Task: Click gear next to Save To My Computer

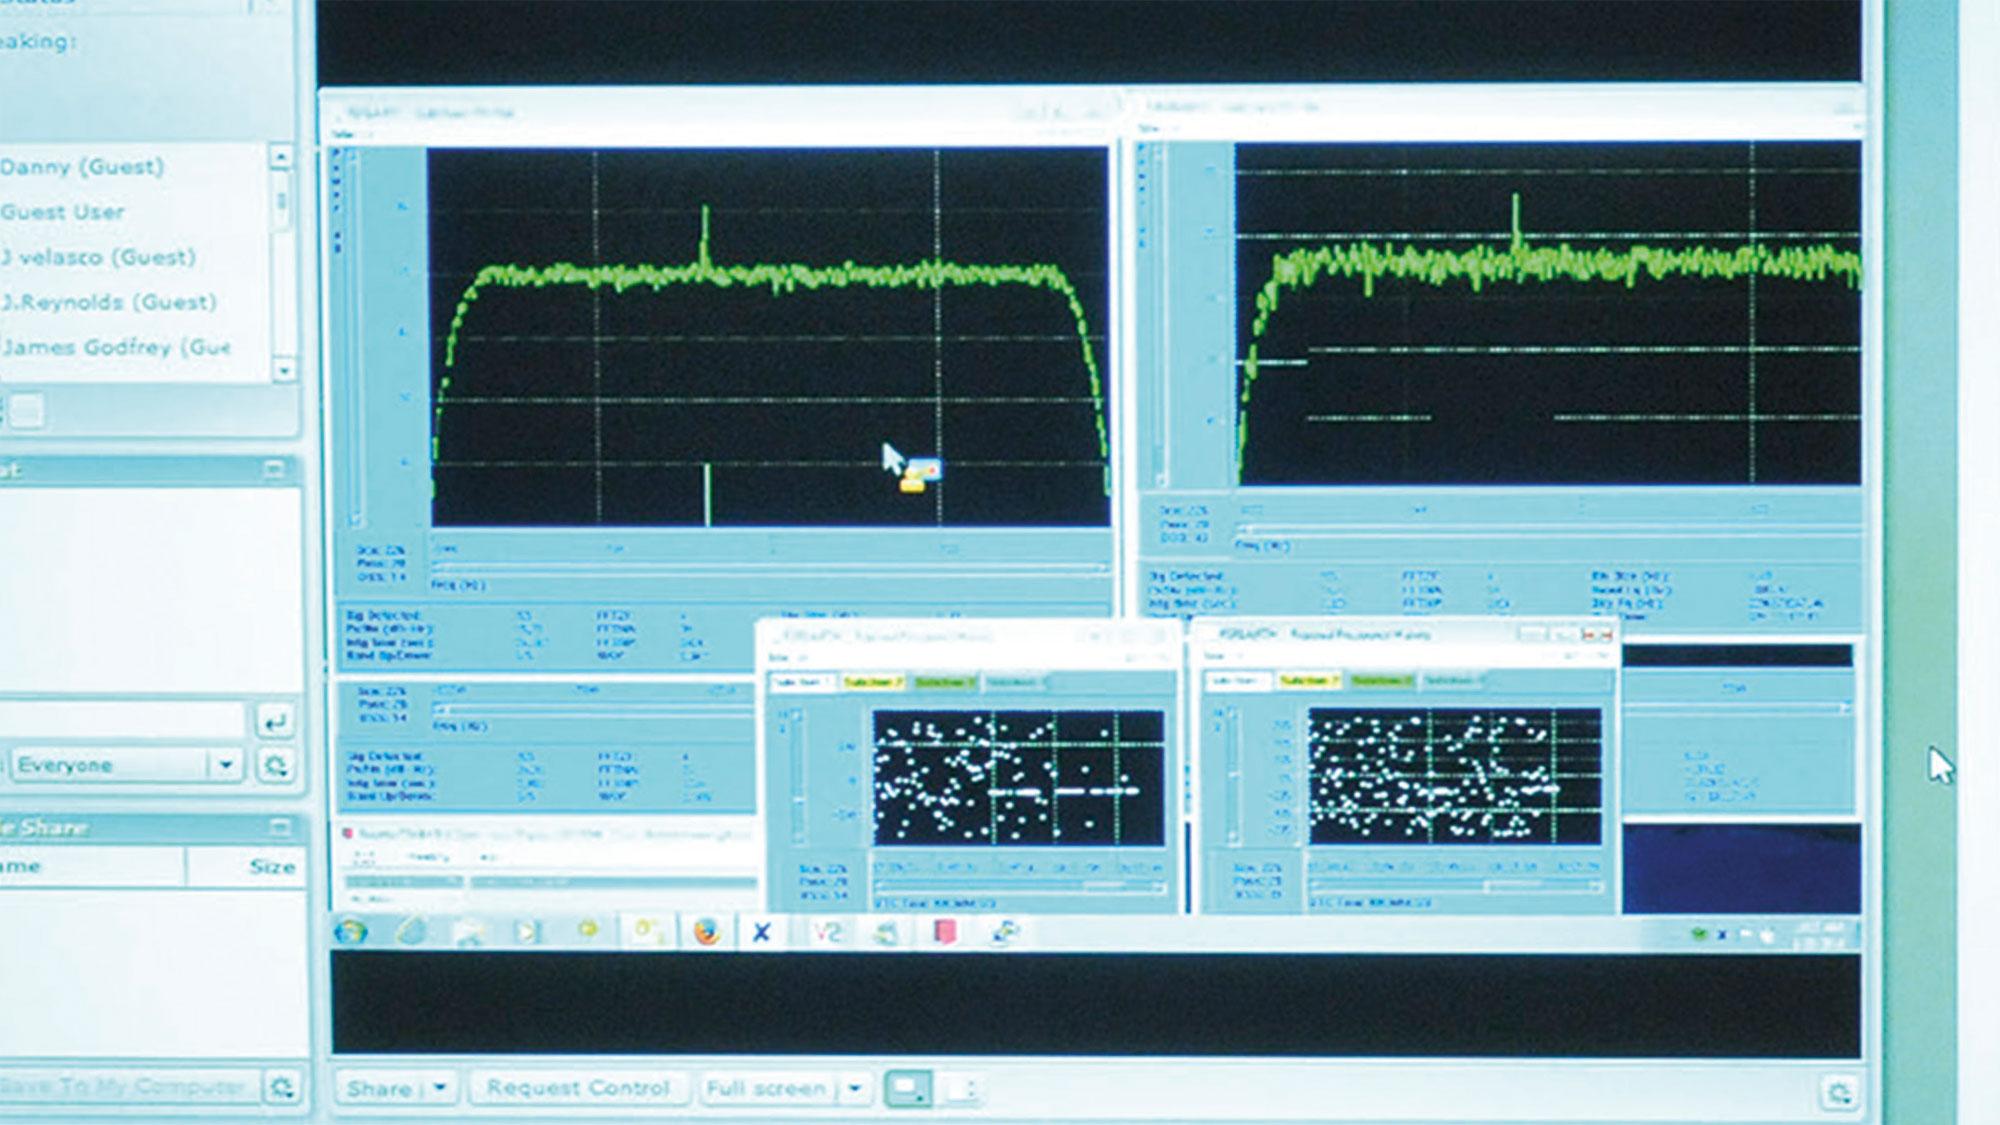Action: pos(281,1087)
